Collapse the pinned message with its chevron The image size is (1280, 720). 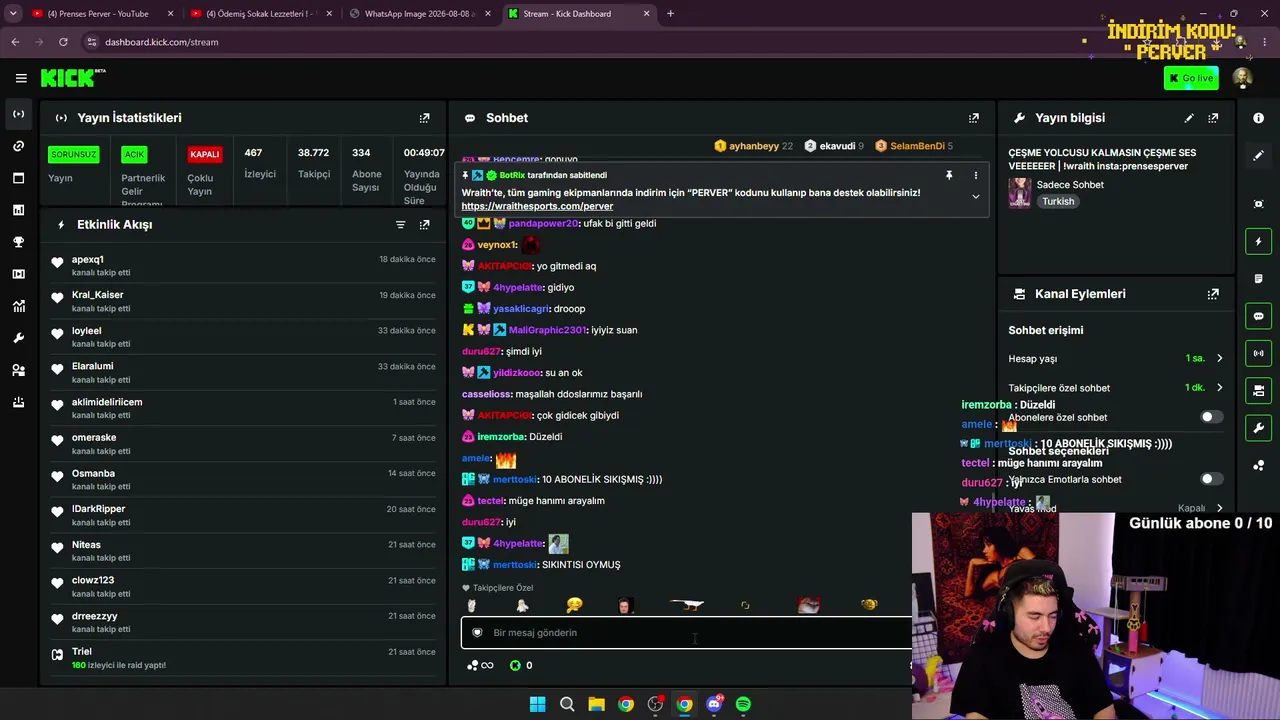pyautogui.click(x=976, y=196)
